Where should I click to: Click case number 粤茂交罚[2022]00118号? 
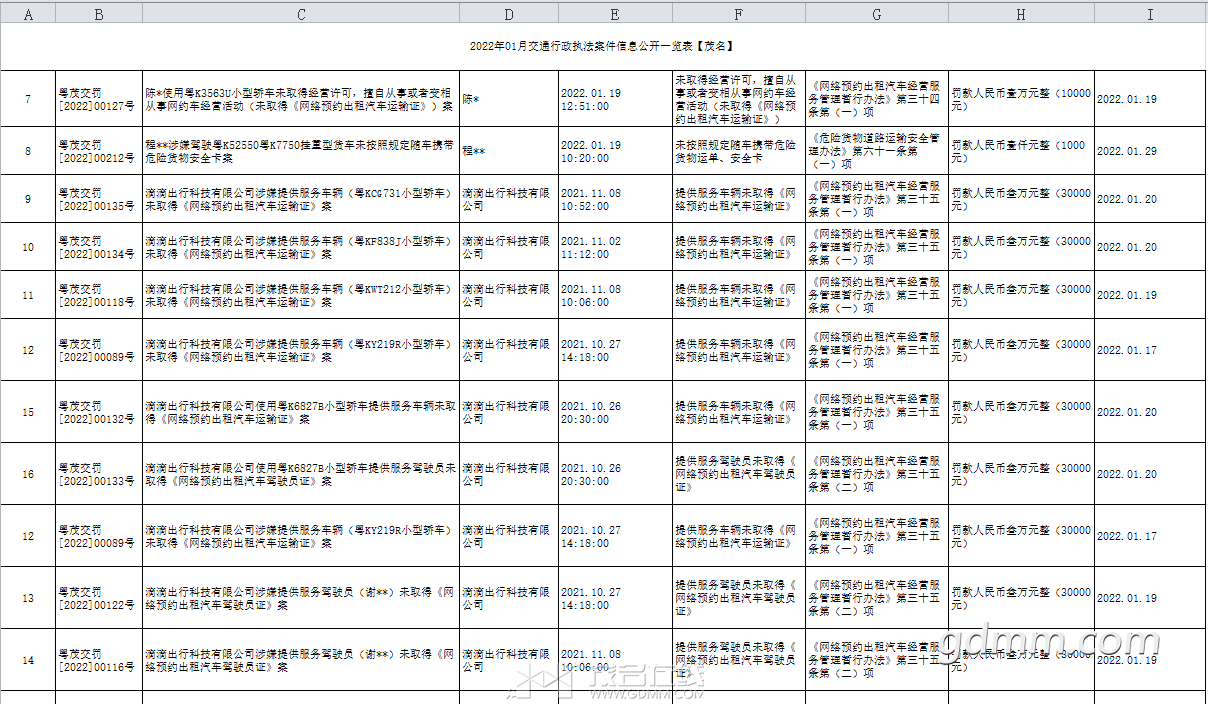pos(99,295)
